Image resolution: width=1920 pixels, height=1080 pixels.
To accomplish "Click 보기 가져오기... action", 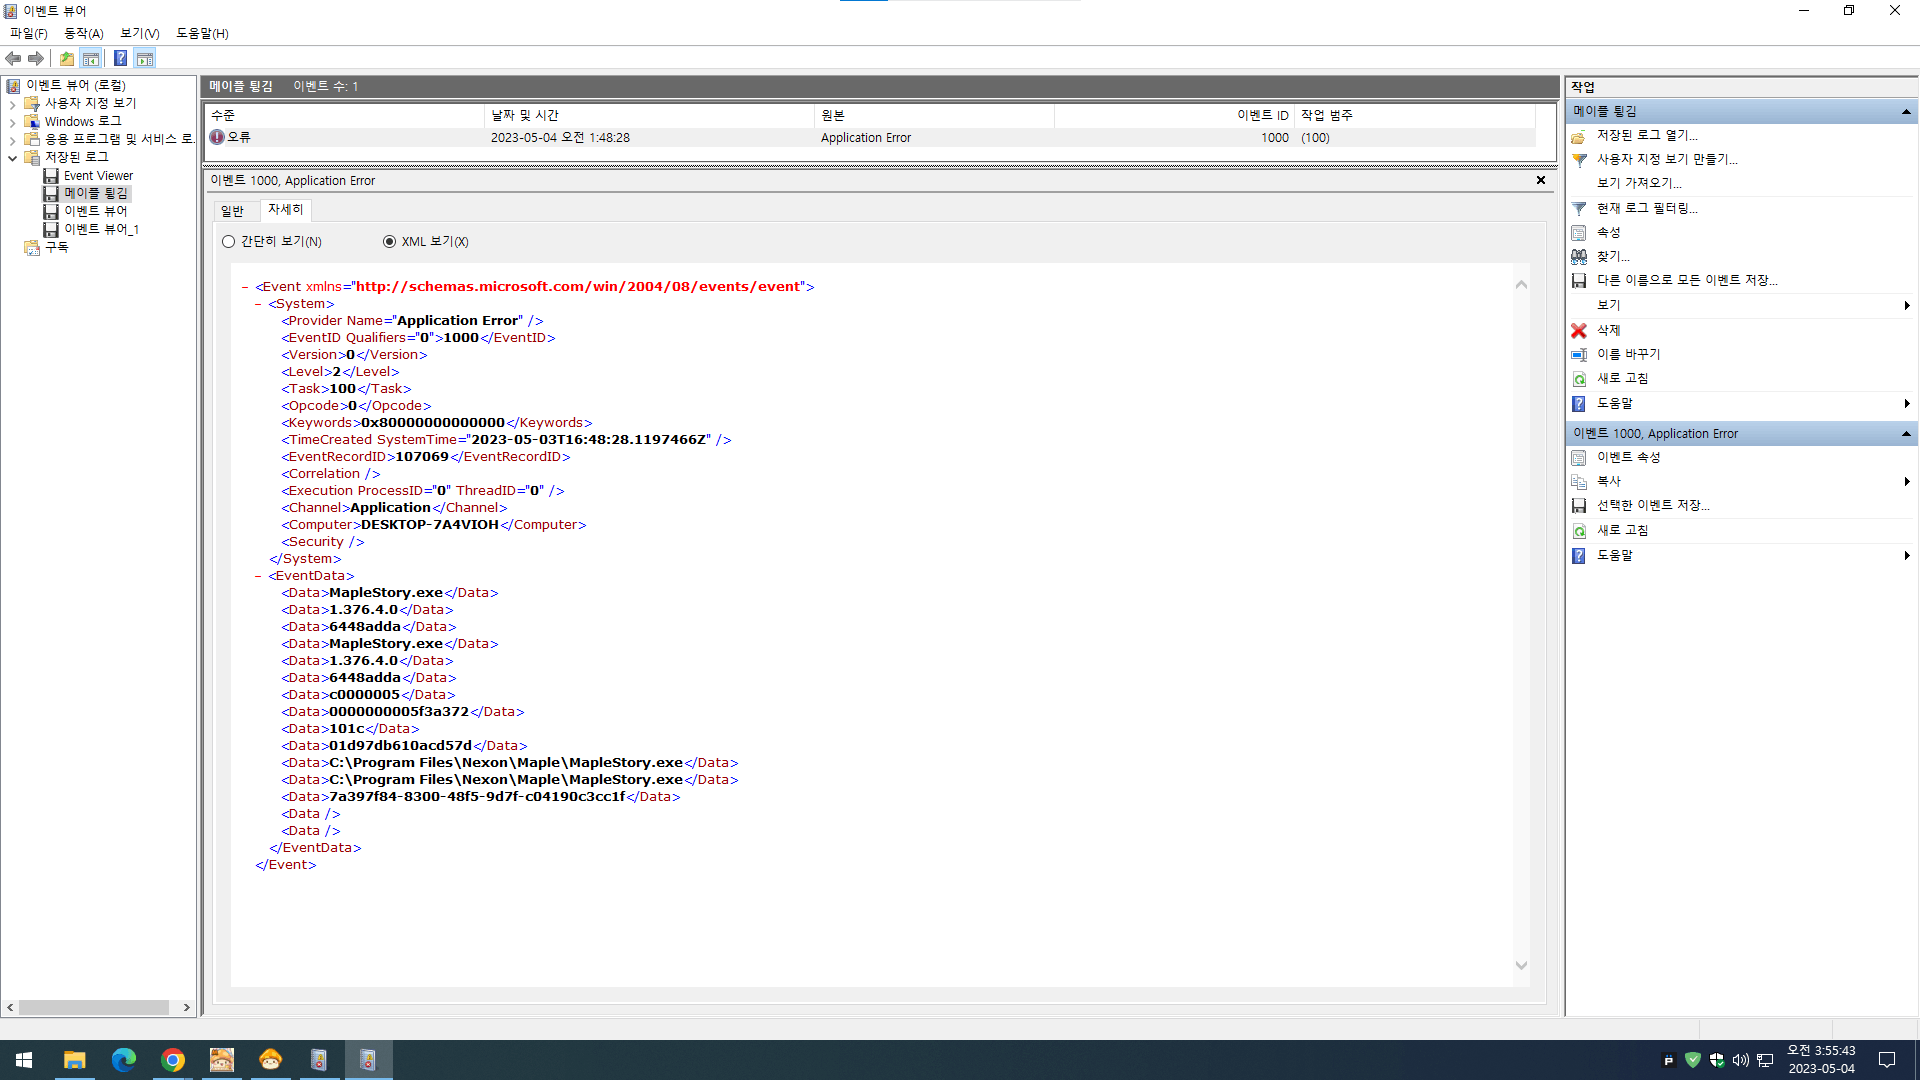I will (x=1639, y=184).
